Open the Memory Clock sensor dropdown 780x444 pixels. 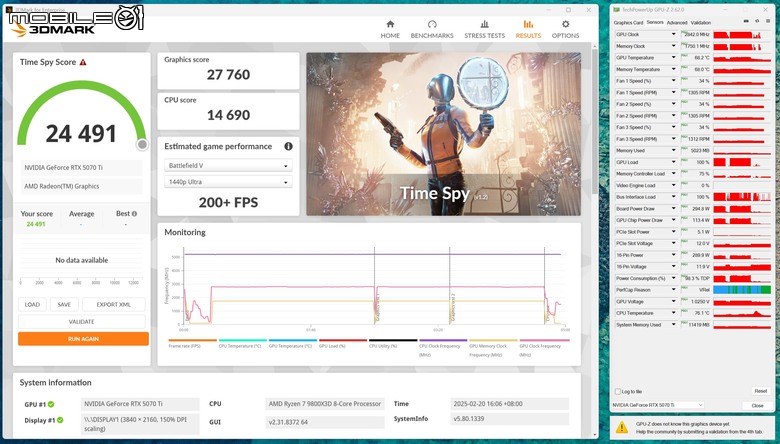point(674,46)
